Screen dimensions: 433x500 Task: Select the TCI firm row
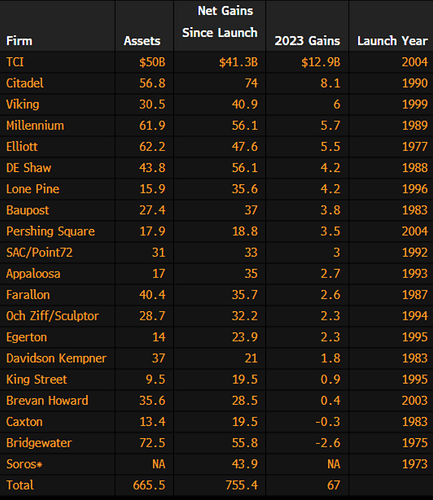[216, 62]
